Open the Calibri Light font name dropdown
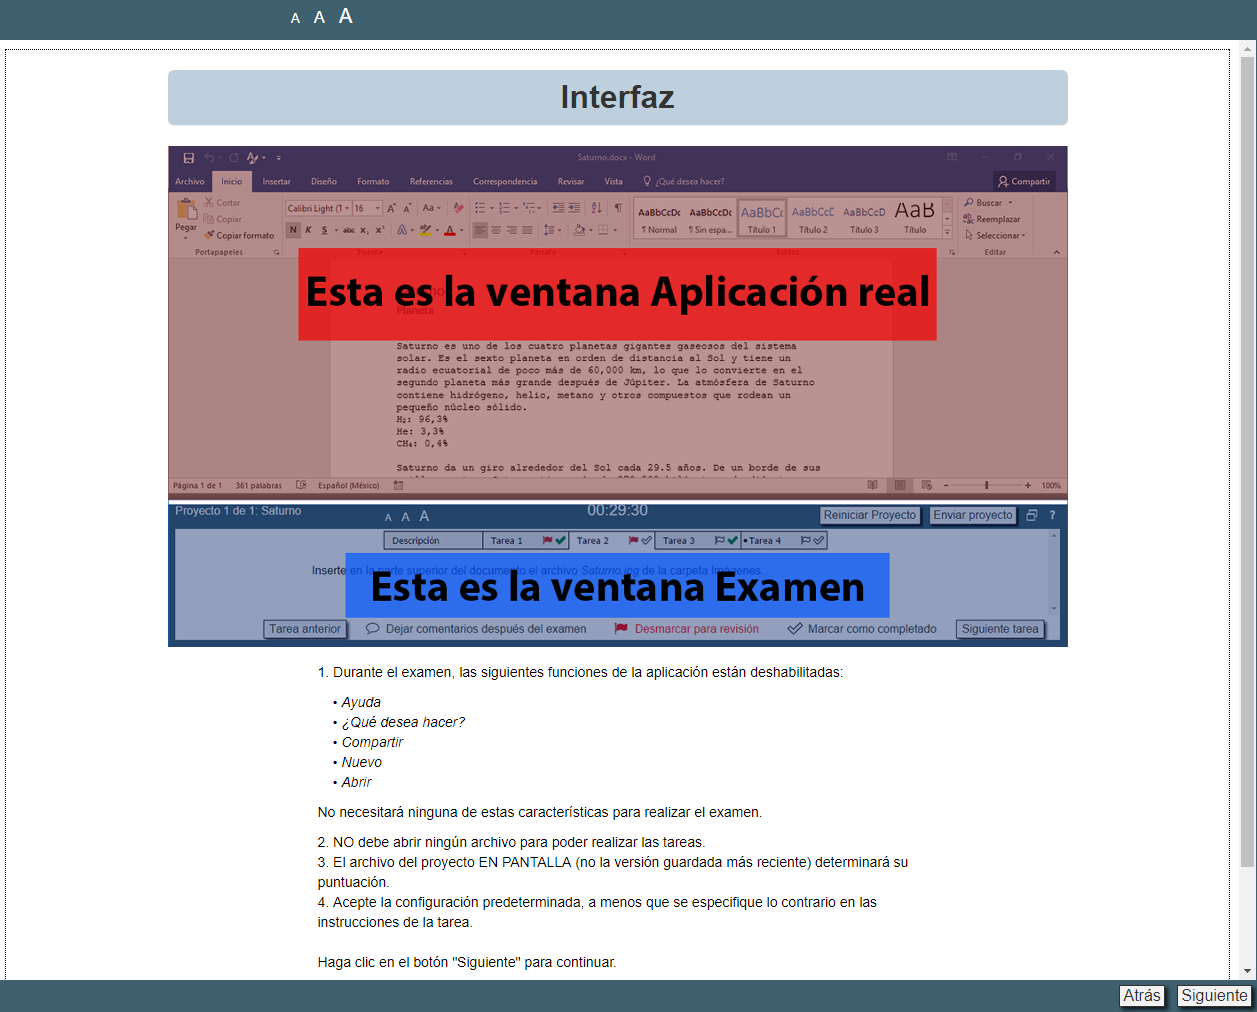This screenshot has width=1257, height=1012. tap(317, 209)
